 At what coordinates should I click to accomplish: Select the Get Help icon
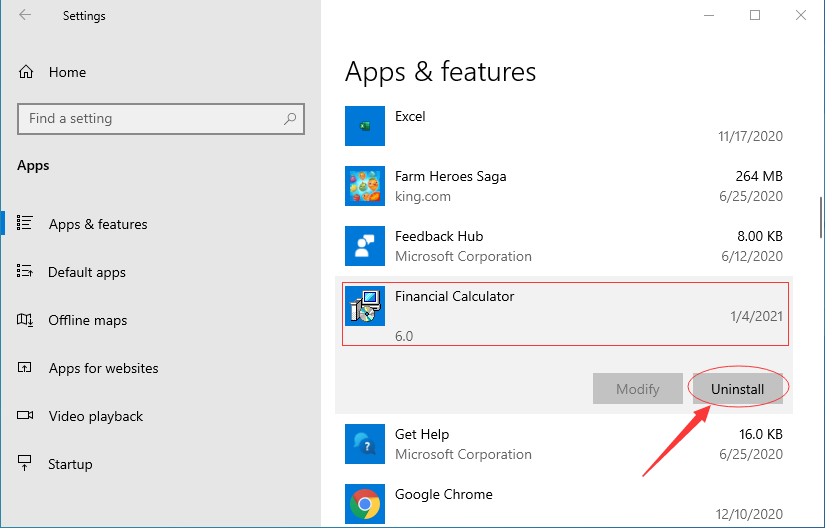pos(365,444)
